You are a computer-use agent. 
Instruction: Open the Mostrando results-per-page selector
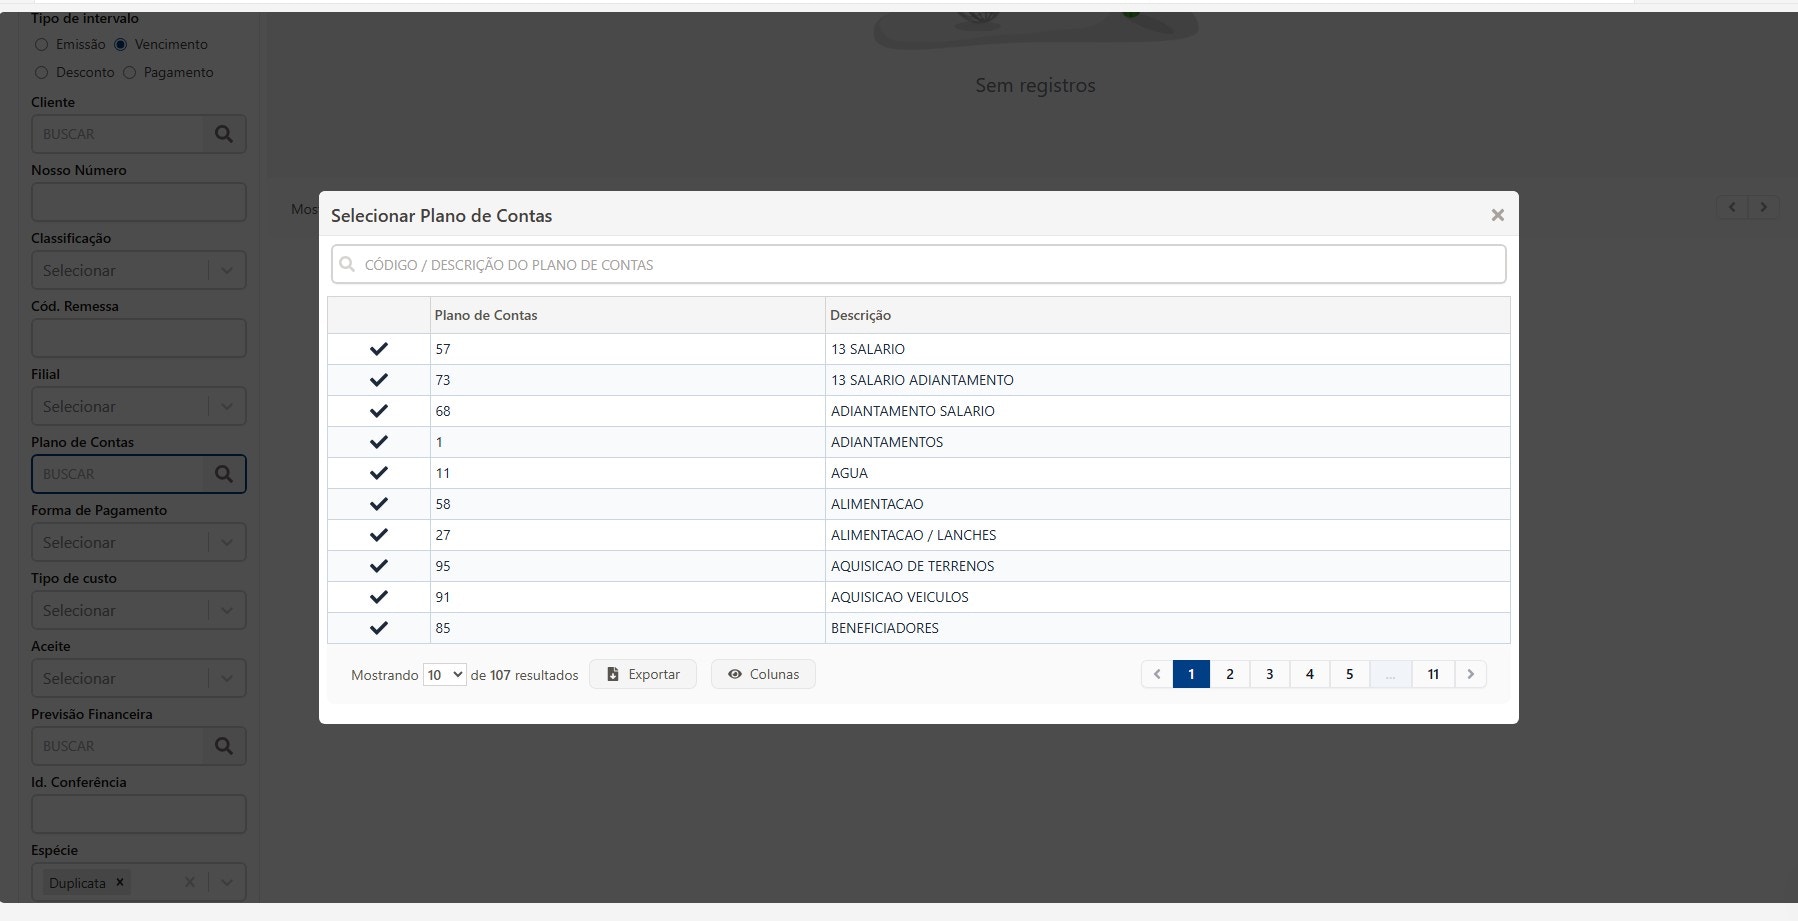point(444,675)
